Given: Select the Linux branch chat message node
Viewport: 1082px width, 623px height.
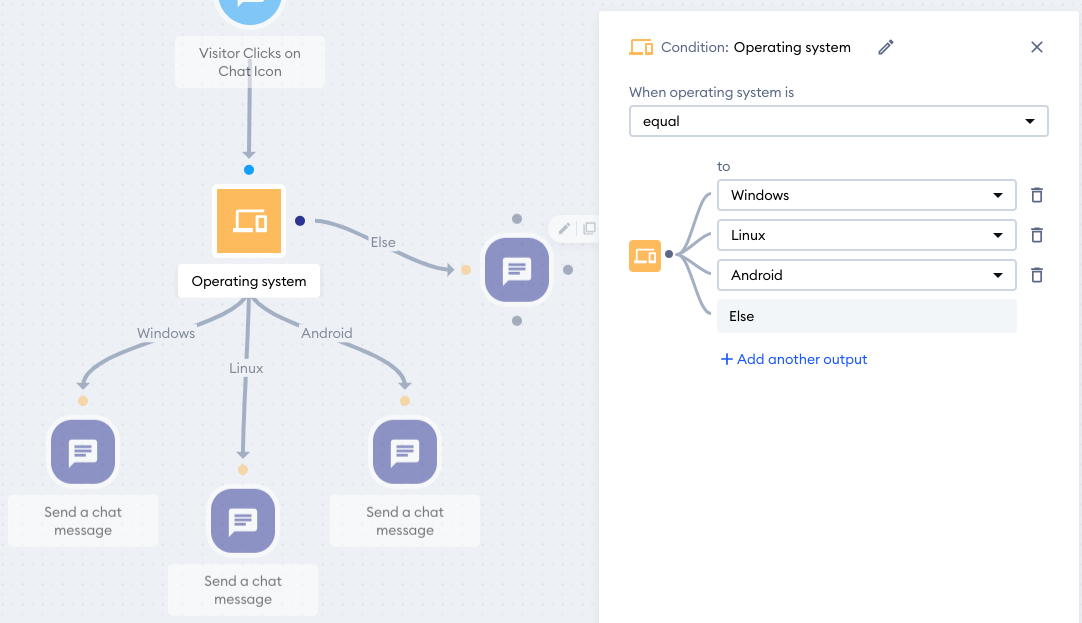Looking at the screenshot, I should point(243,521).
